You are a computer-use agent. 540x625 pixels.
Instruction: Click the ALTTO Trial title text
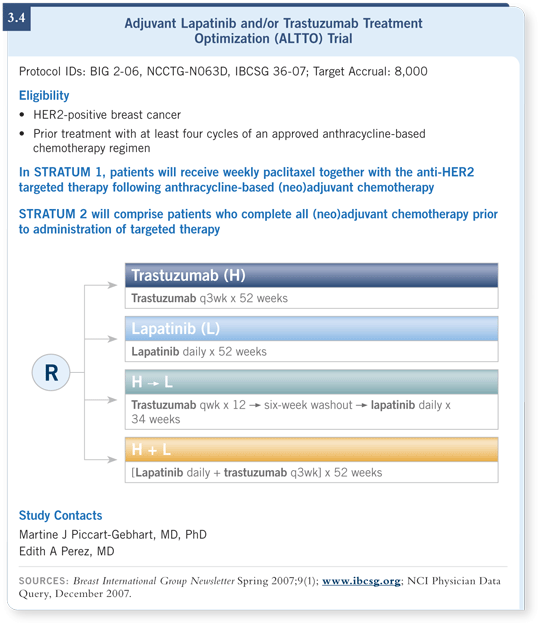(x=273, y=31)
